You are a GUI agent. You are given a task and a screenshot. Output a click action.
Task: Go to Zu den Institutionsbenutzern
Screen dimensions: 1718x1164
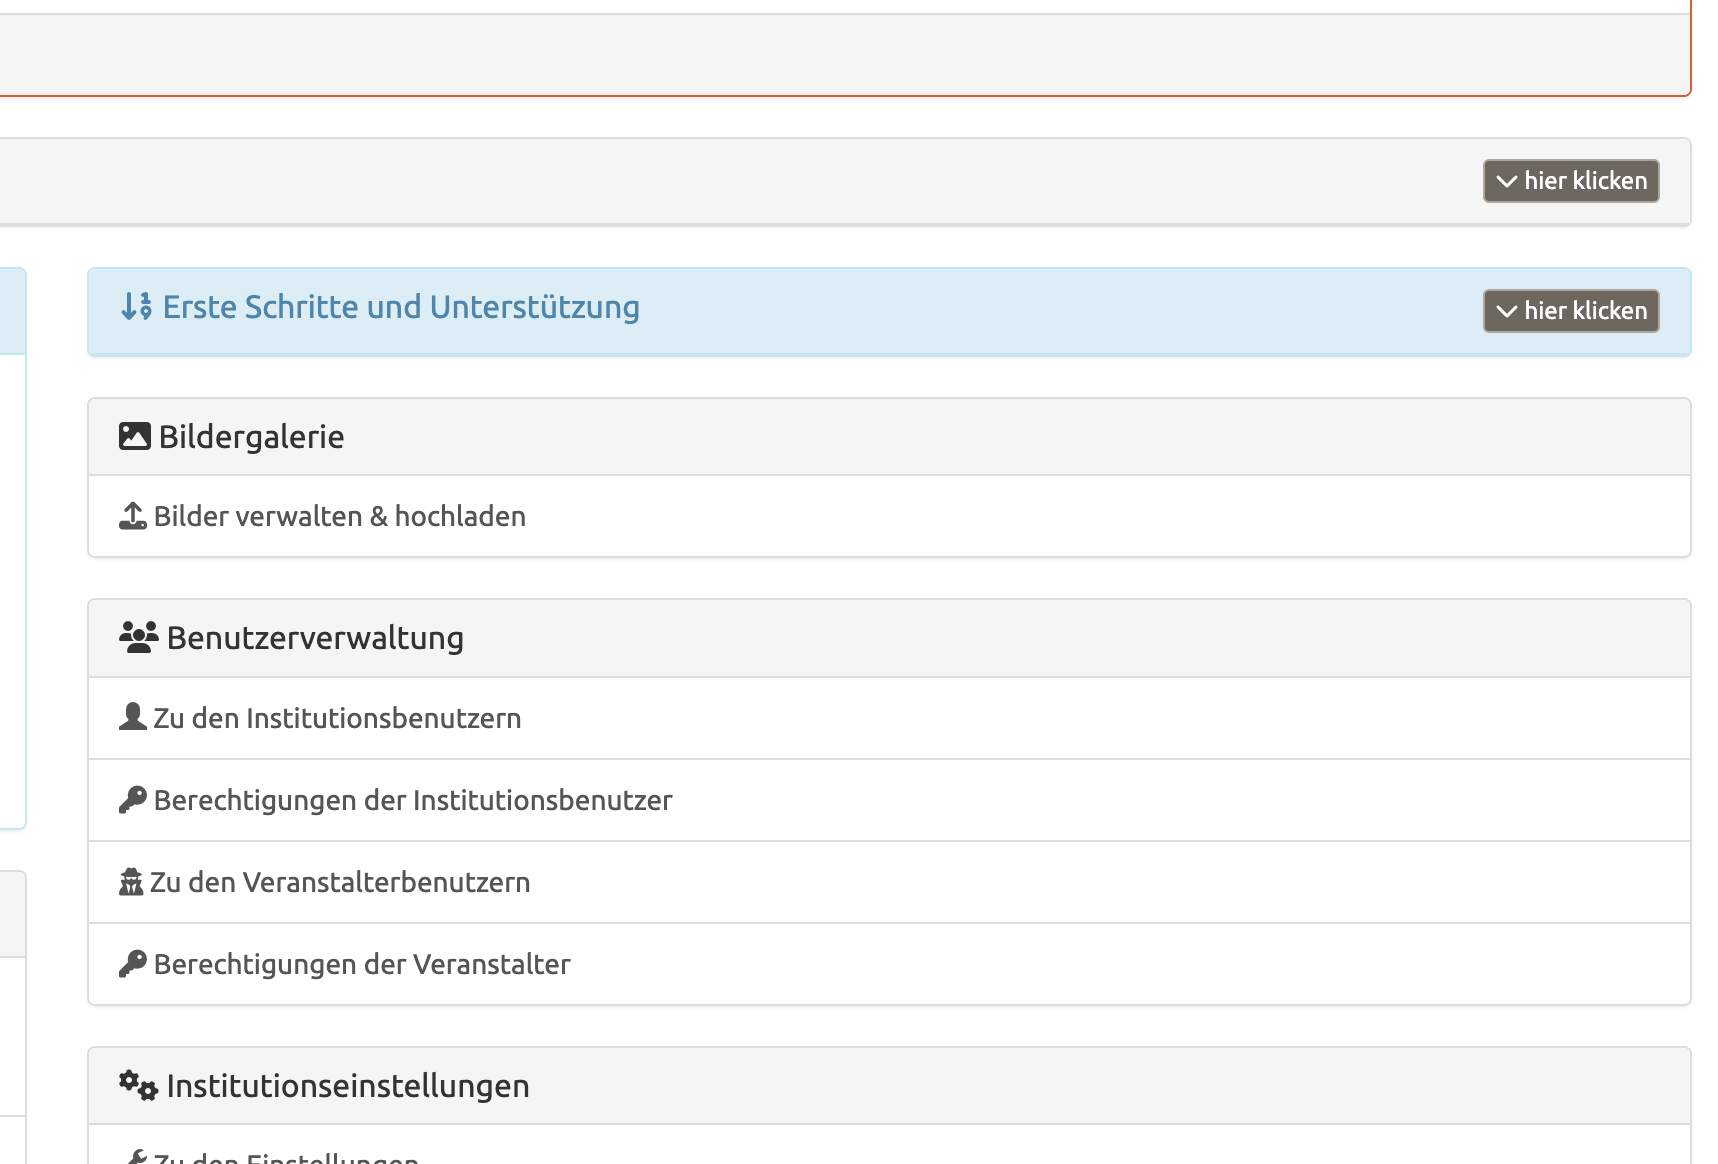click(x=337, y=719)
